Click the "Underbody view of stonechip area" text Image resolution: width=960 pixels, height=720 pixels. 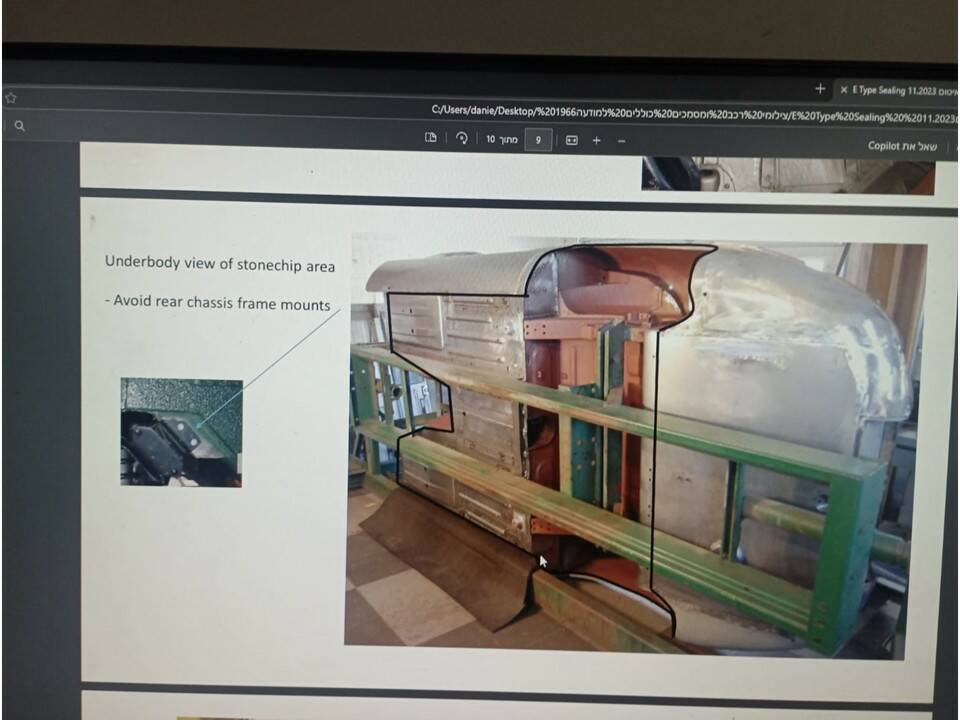(x=220, y=265)
